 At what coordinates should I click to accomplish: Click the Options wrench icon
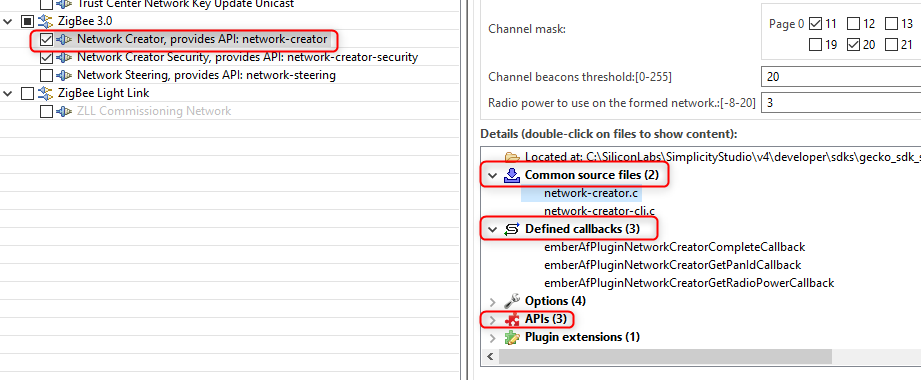coord(512,301)
